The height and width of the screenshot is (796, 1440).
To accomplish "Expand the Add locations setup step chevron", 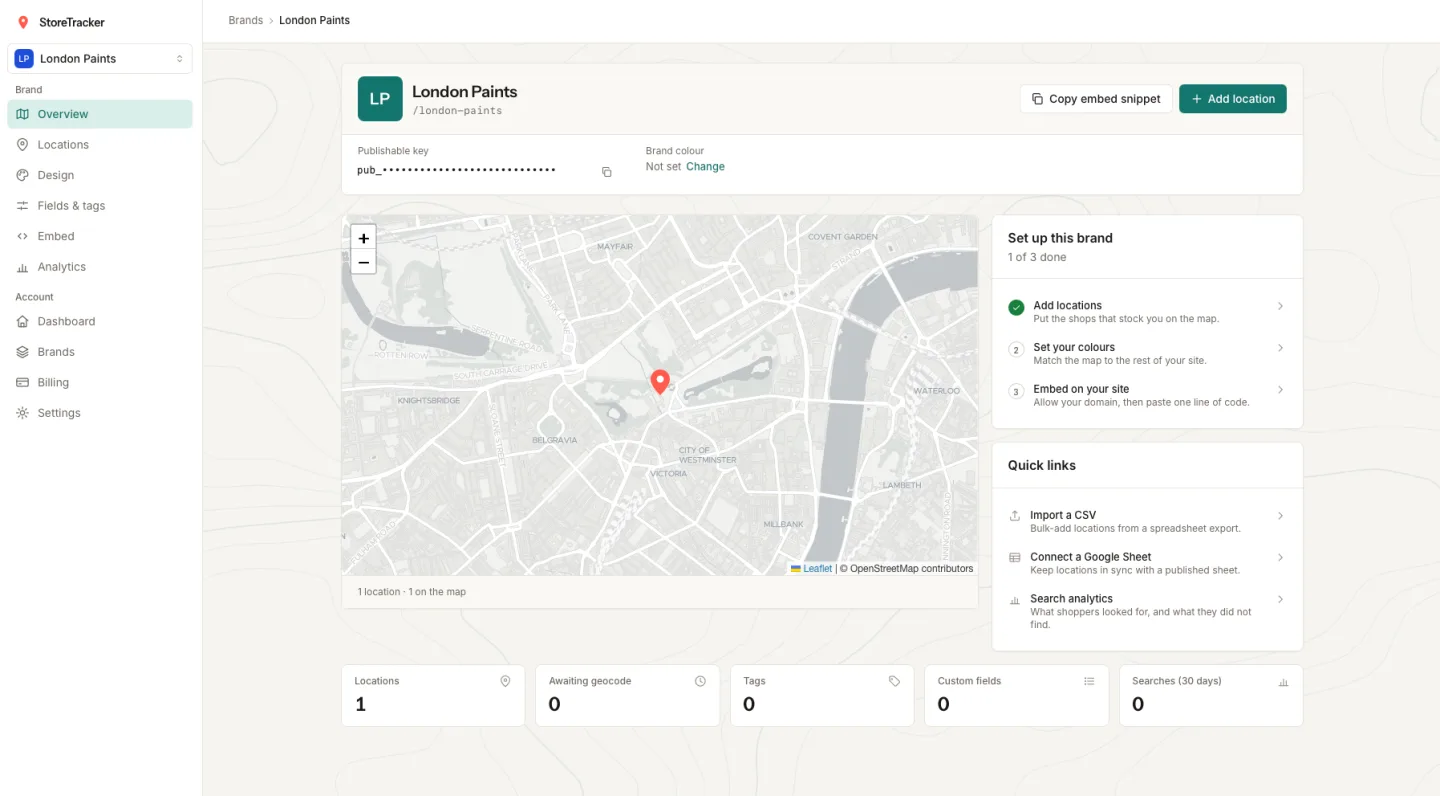I will [1280, 306].
